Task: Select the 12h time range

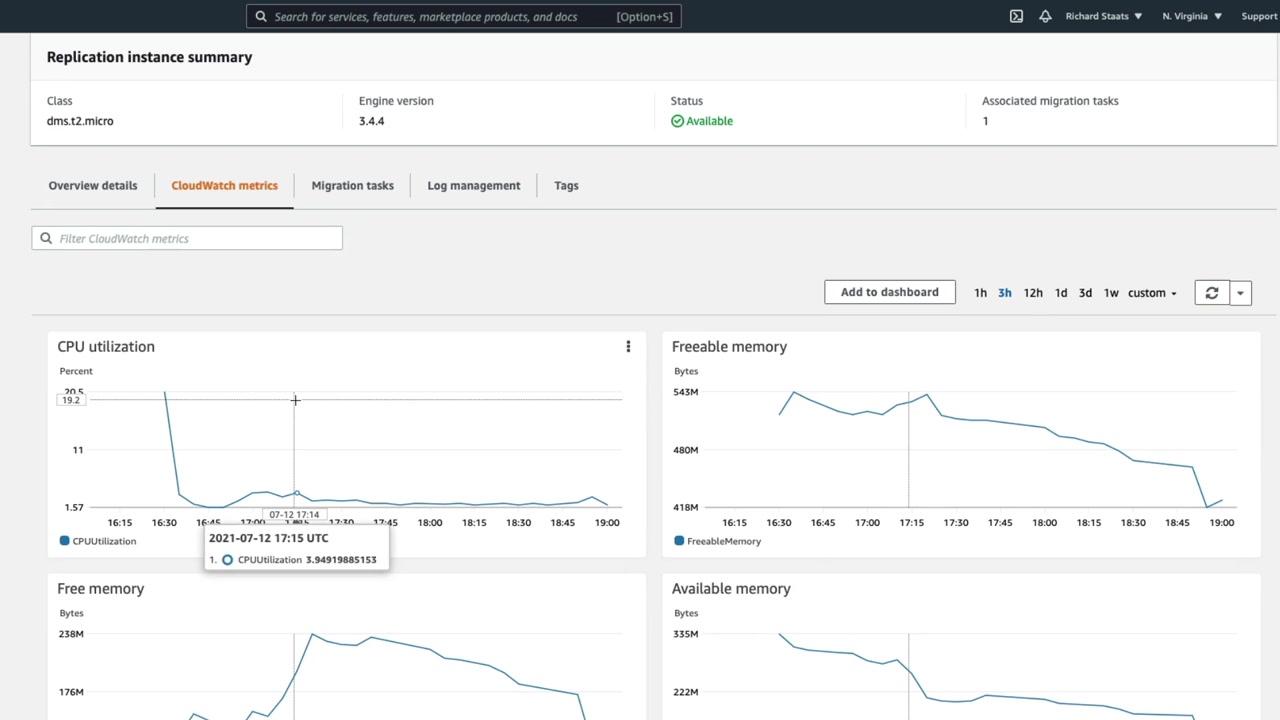Action: point(1033,293)
